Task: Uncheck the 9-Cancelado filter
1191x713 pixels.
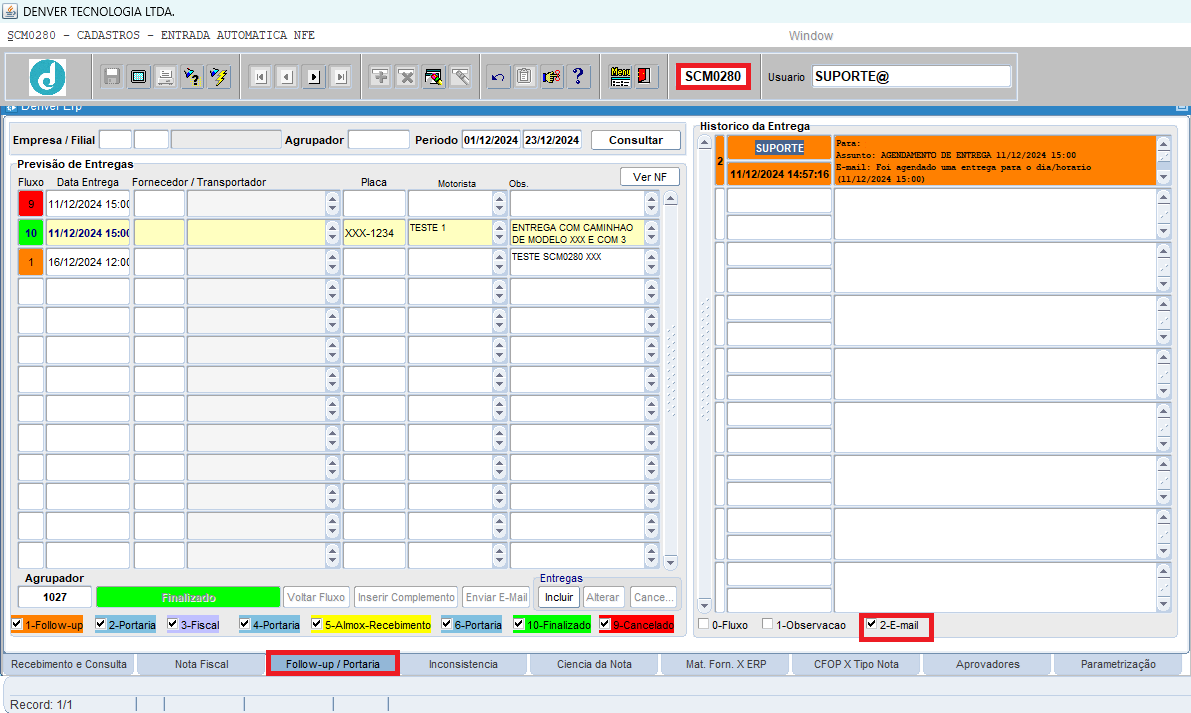Action: coord(605,624)
